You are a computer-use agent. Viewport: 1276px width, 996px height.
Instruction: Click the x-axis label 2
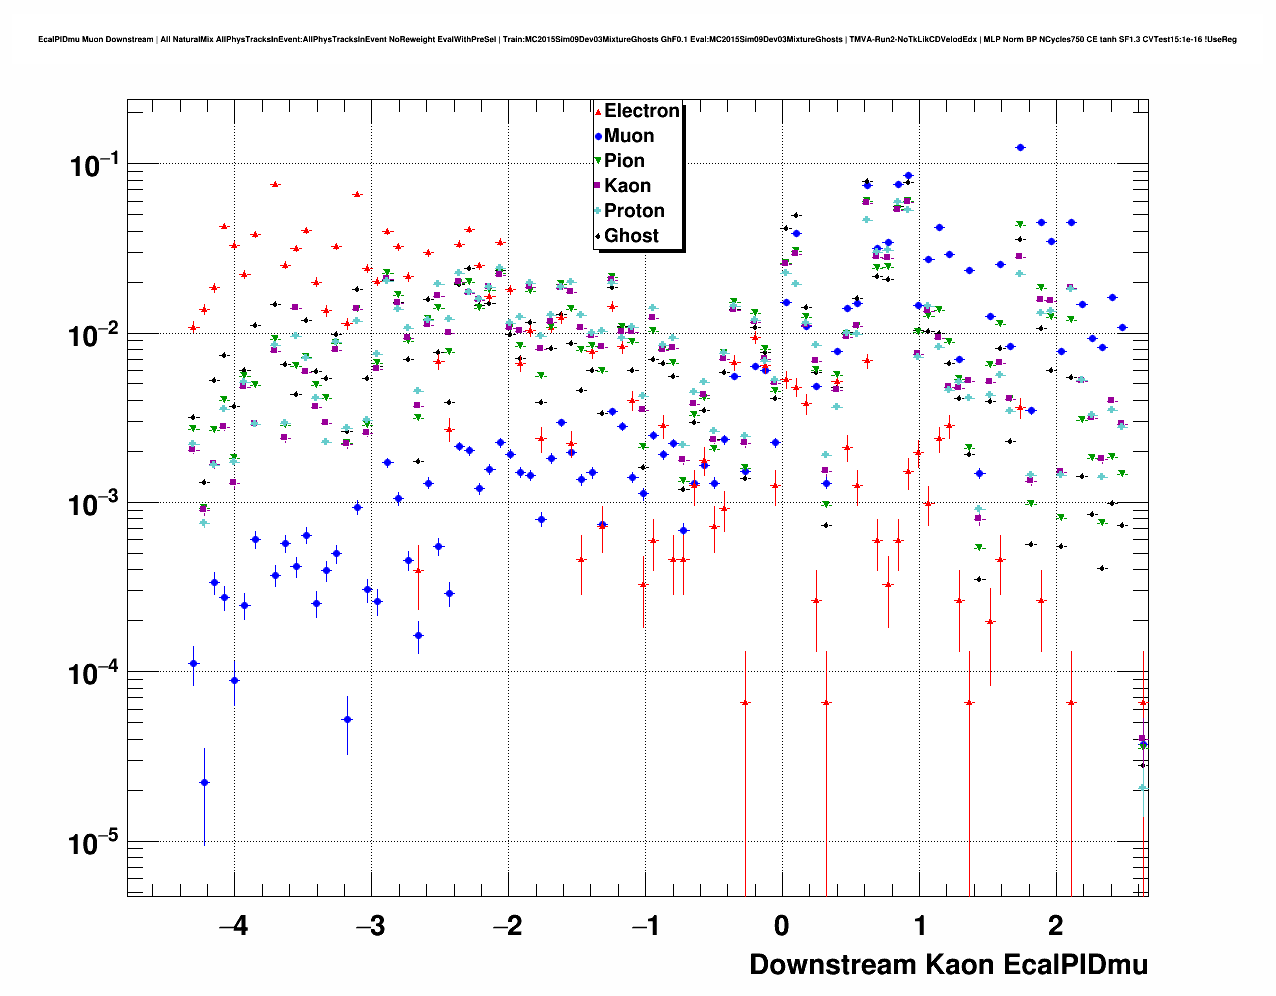1055,926
